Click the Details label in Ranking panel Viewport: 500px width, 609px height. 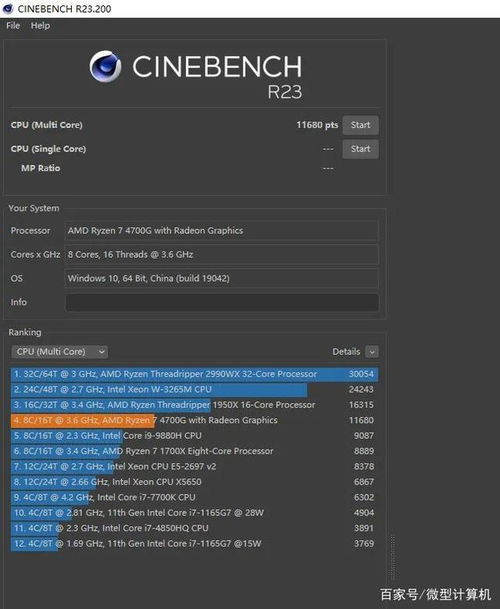346,352
